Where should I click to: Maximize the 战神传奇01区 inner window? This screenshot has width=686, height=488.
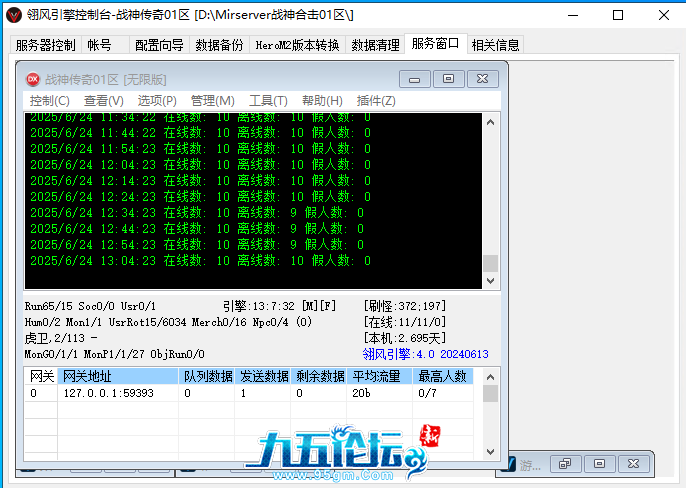tap(448, 79)
